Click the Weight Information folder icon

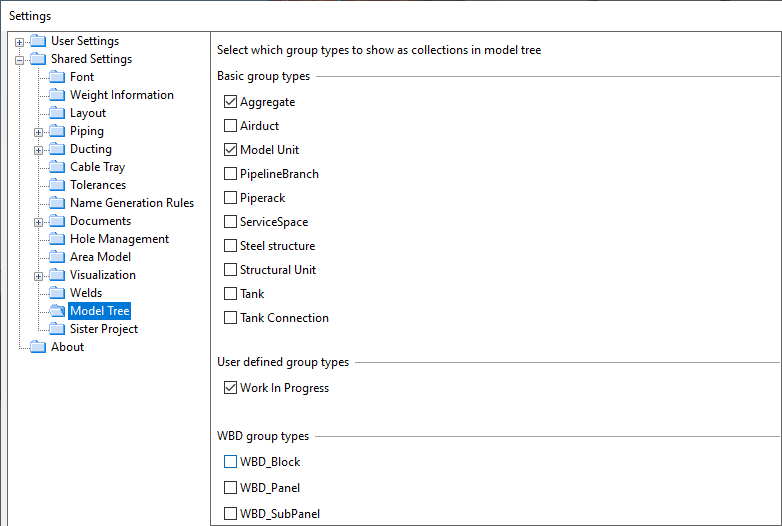pyautogui.click(x=57, y=95)
